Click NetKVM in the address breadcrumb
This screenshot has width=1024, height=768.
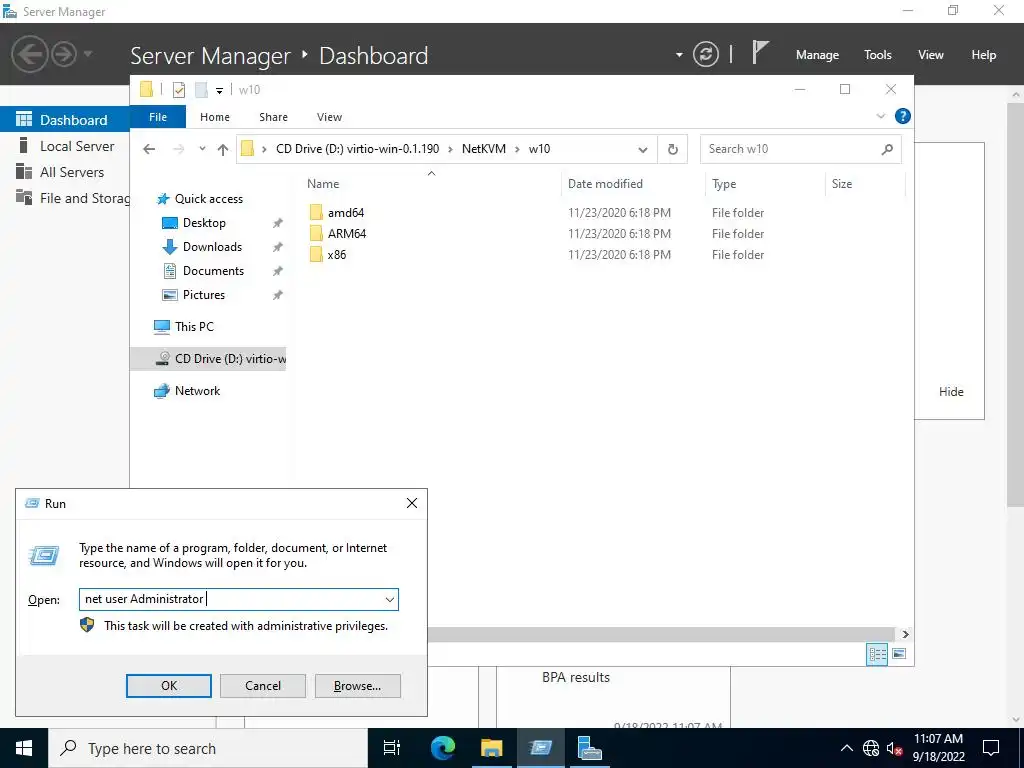tap(484, 149)
